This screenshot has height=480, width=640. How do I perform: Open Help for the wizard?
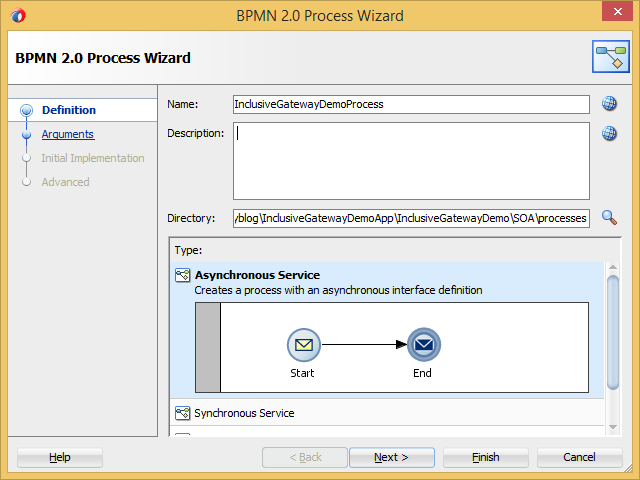[x=60, y=457]
